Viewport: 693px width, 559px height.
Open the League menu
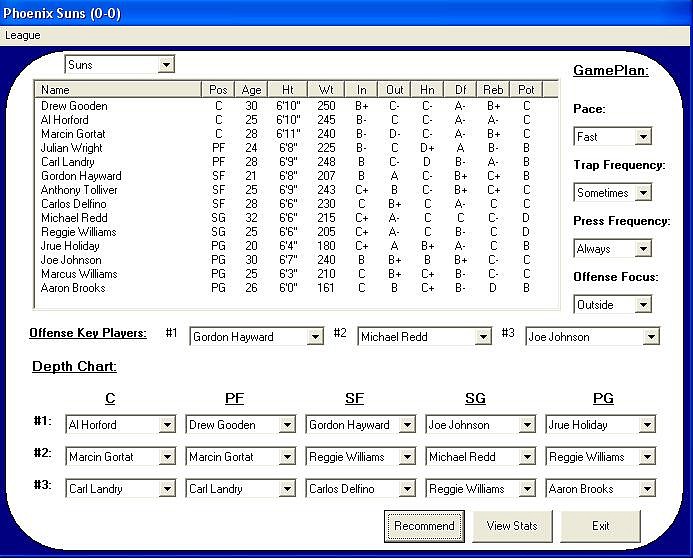[23, 35]
